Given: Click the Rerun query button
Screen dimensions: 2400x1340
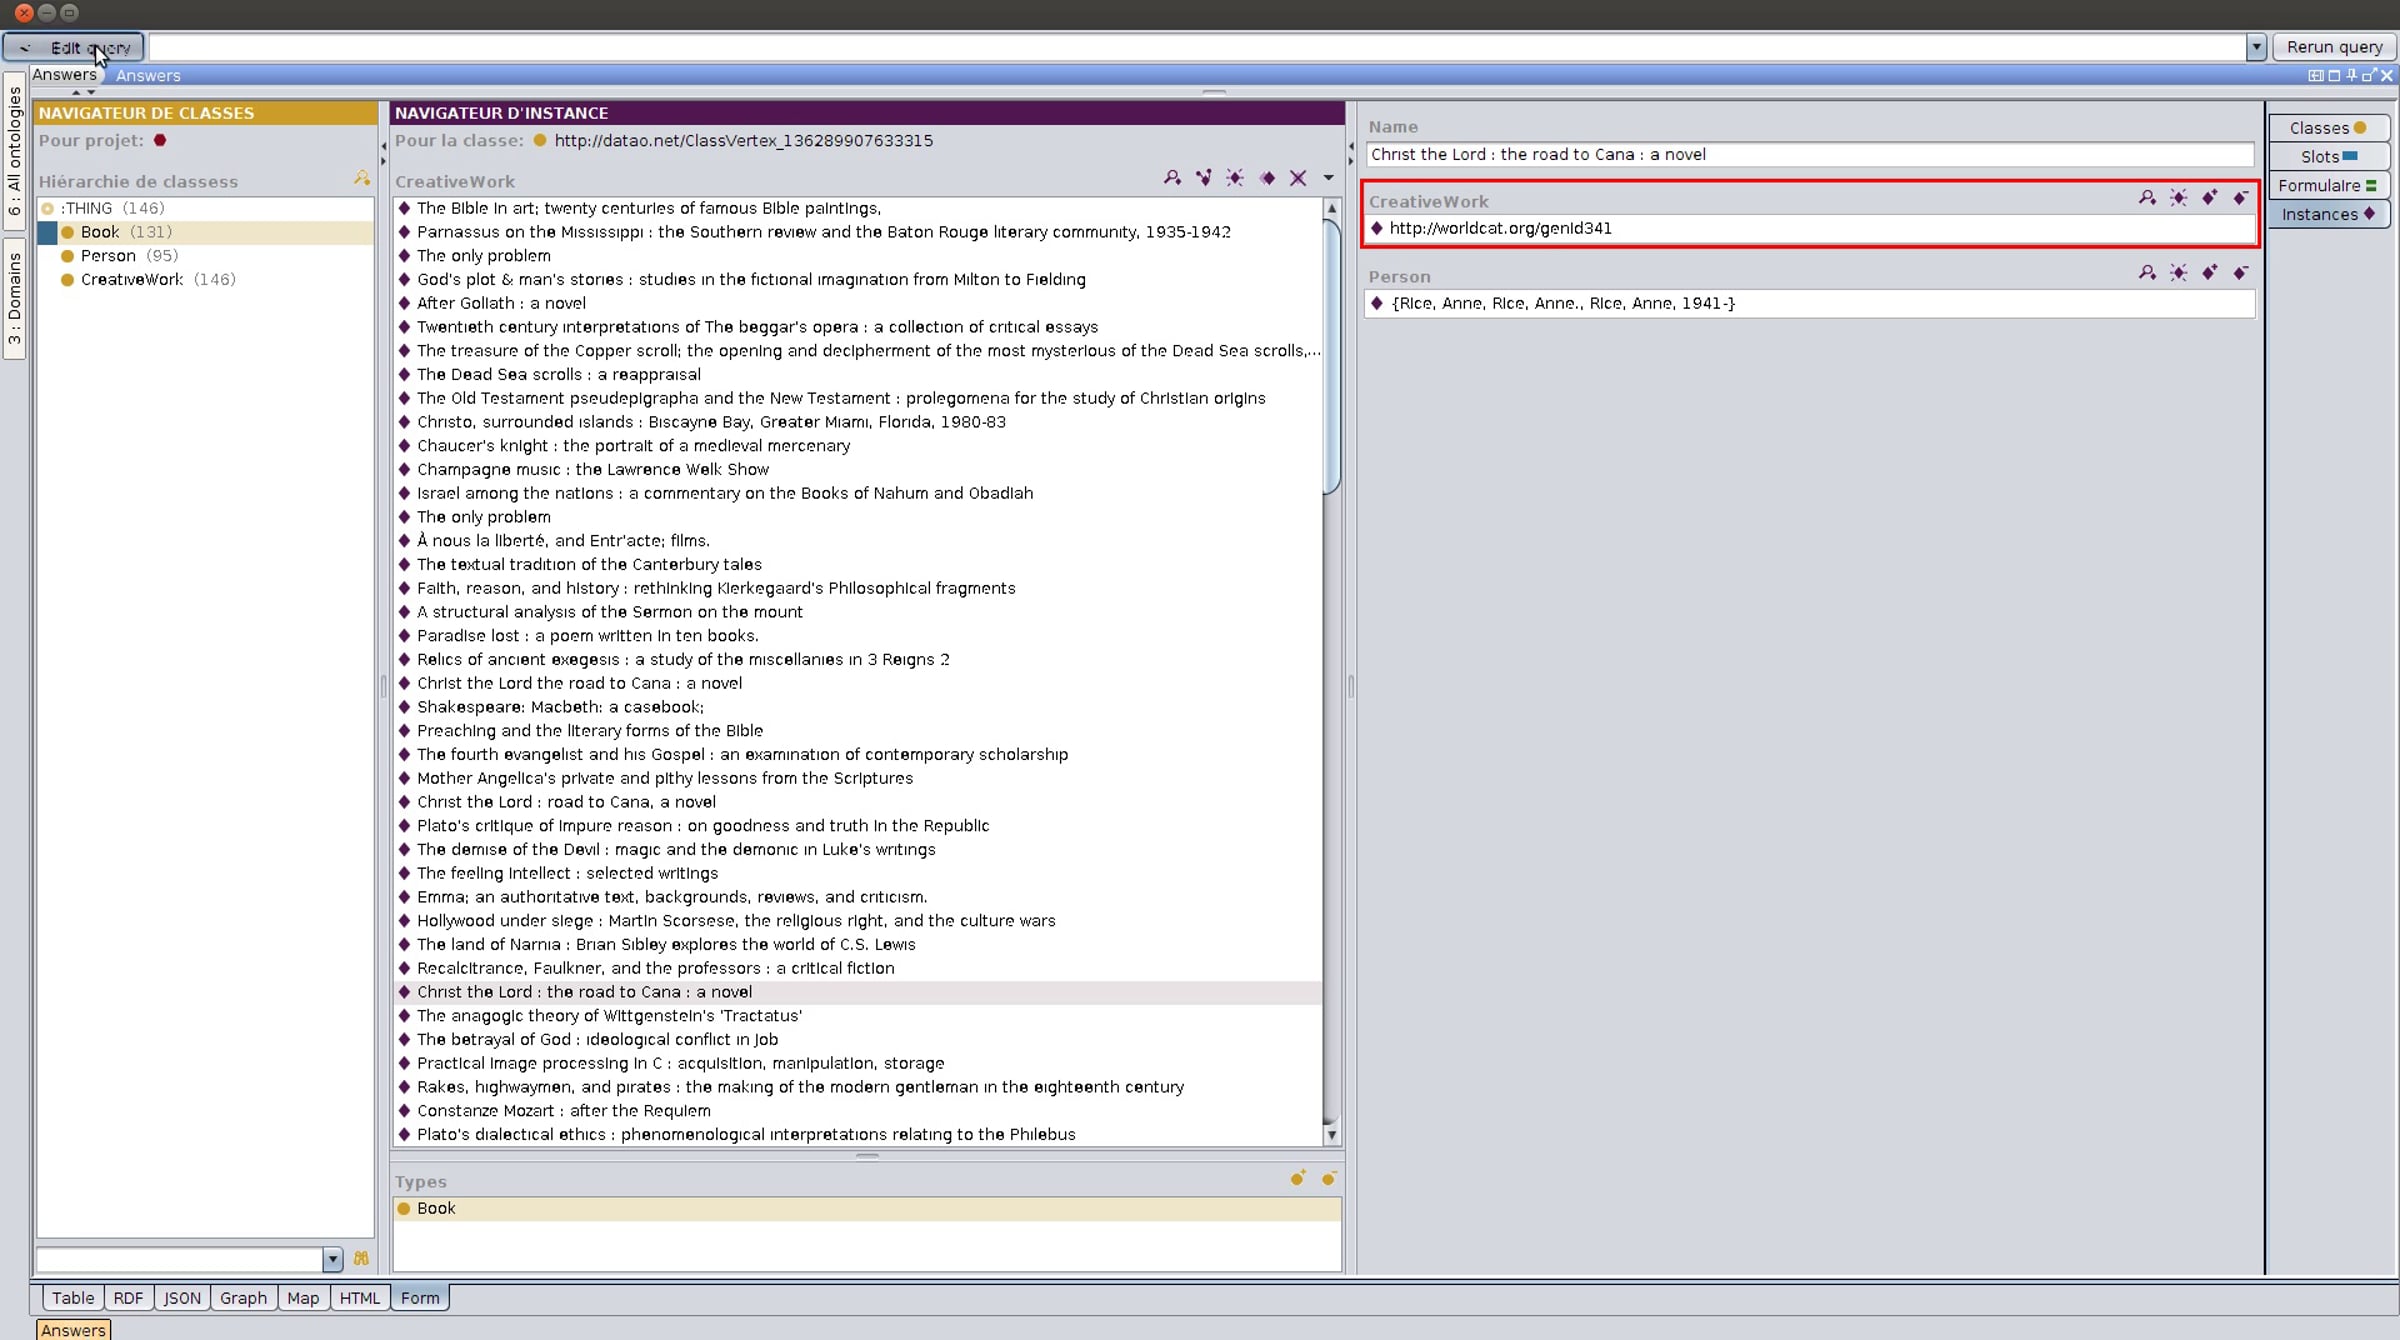Looking at the screenshot, I should (x=2334, y=47).
